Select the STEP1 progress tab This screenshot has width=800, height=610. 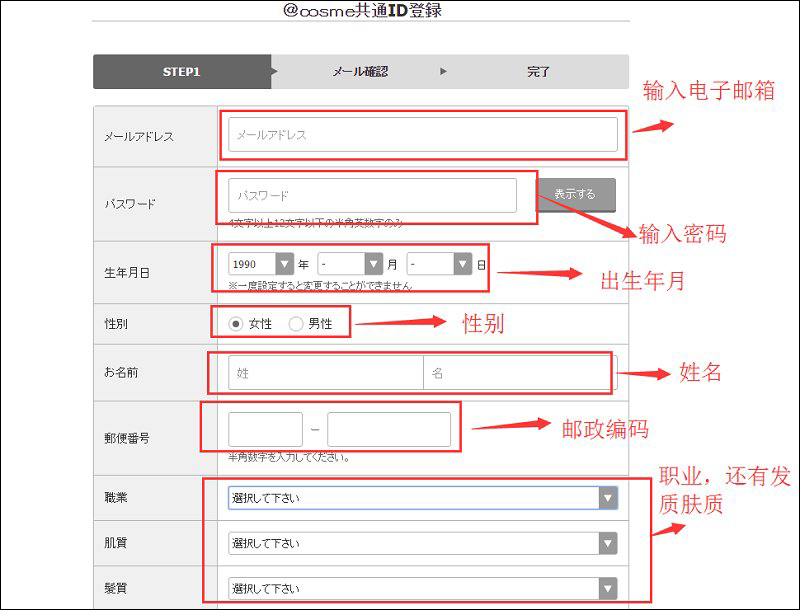point(181,72)
